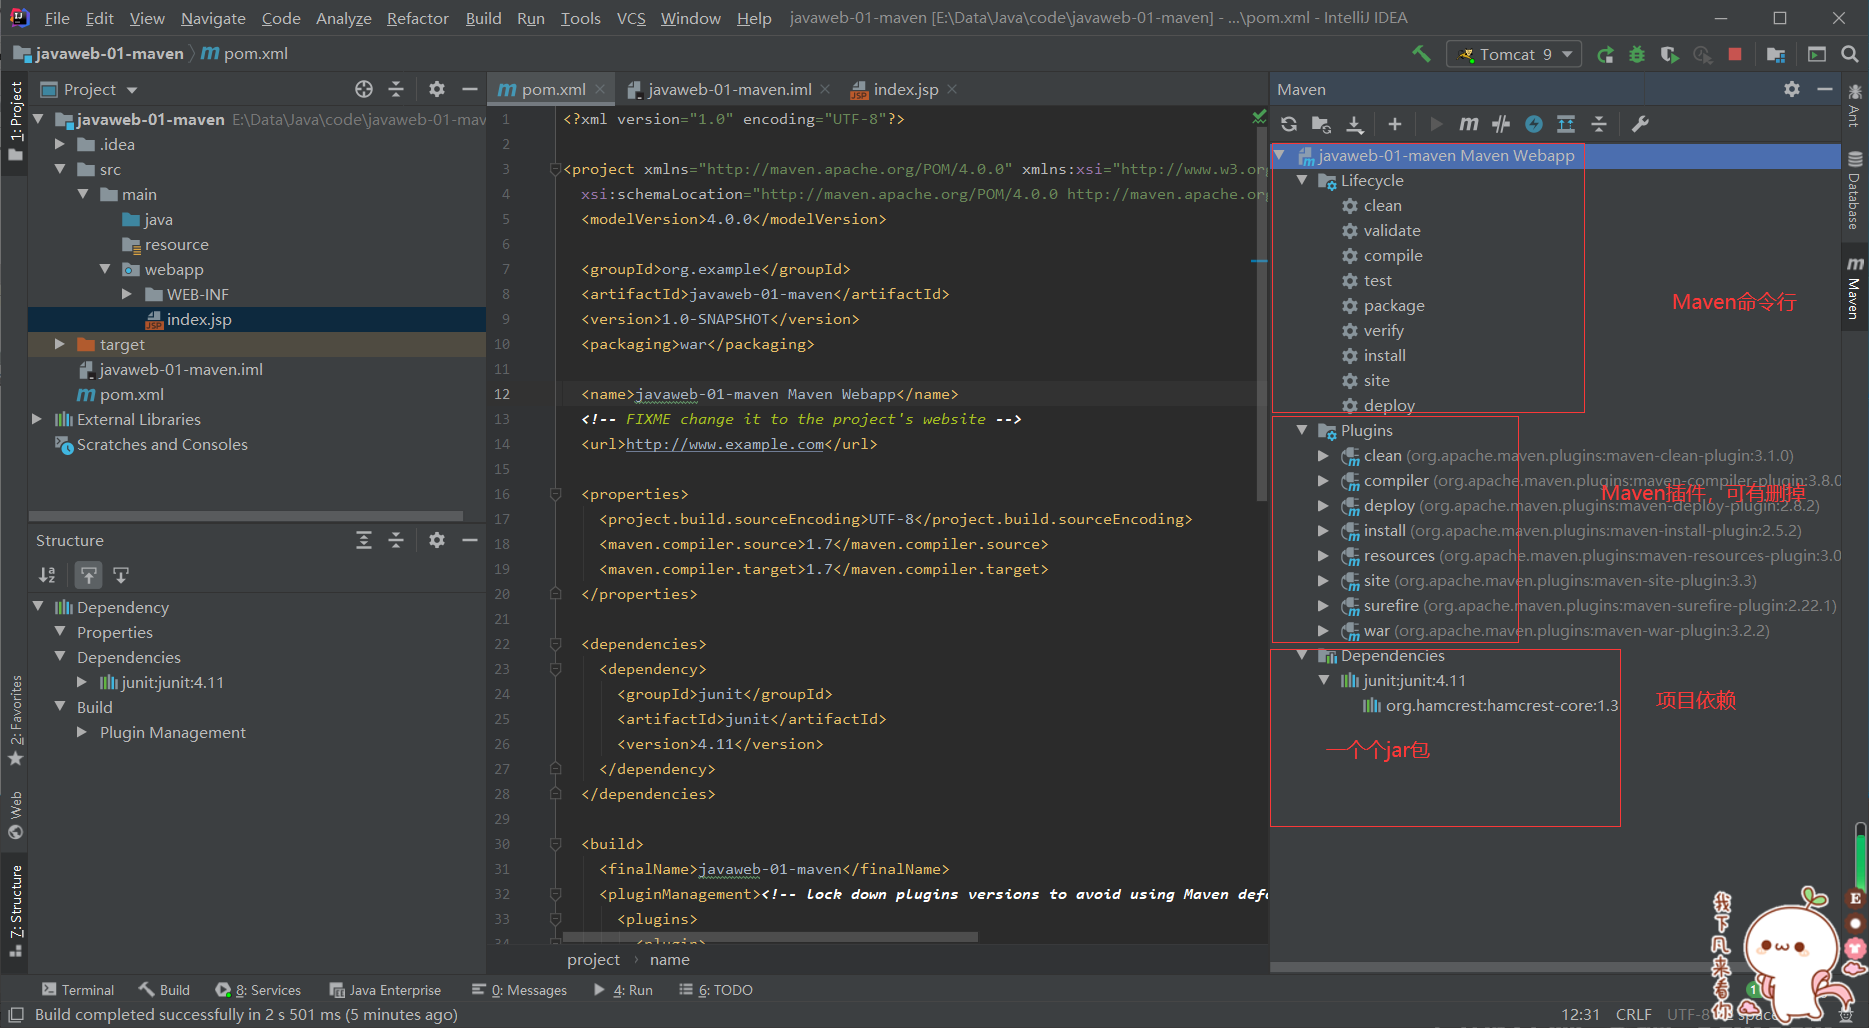Toggle Skip Tests mode in Maven toolbar
Screen dimensions: 1869x1028
pos(1533,124)
